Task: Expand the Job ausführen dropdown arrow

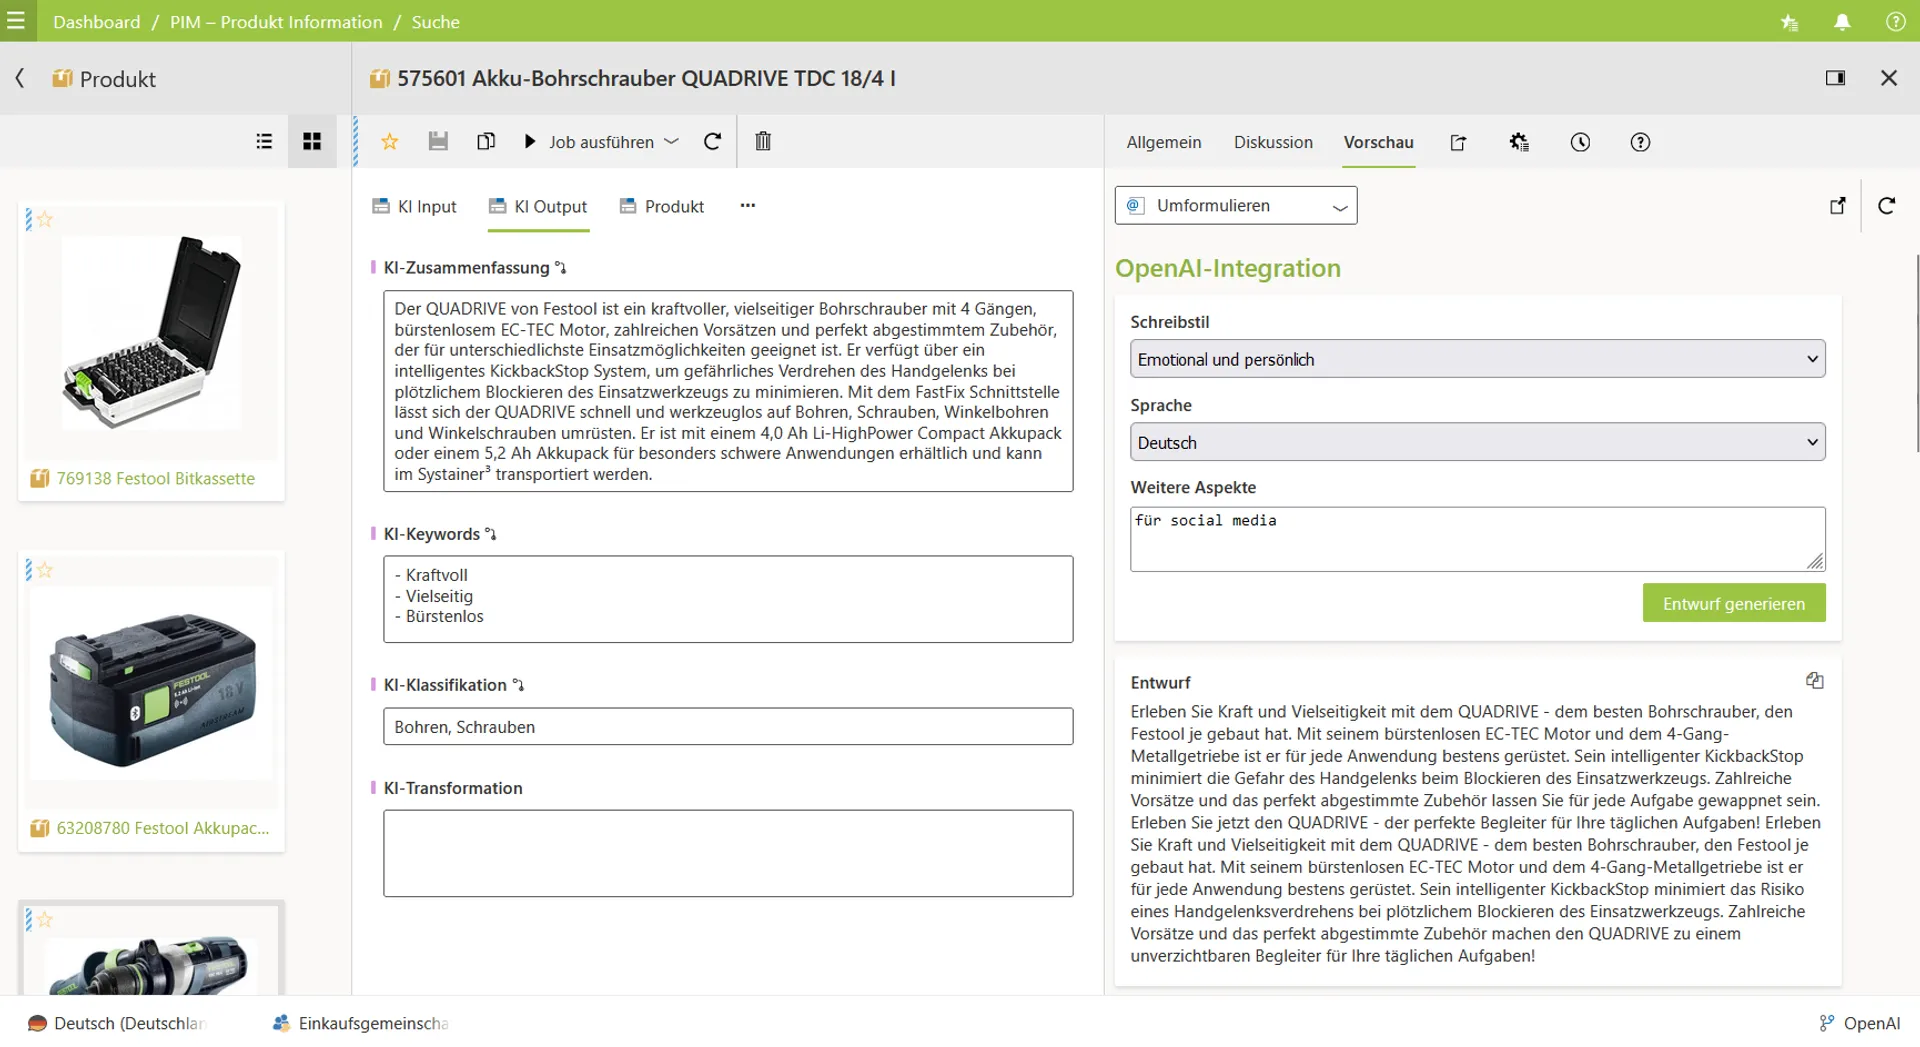Action: (x=672, y=142)
